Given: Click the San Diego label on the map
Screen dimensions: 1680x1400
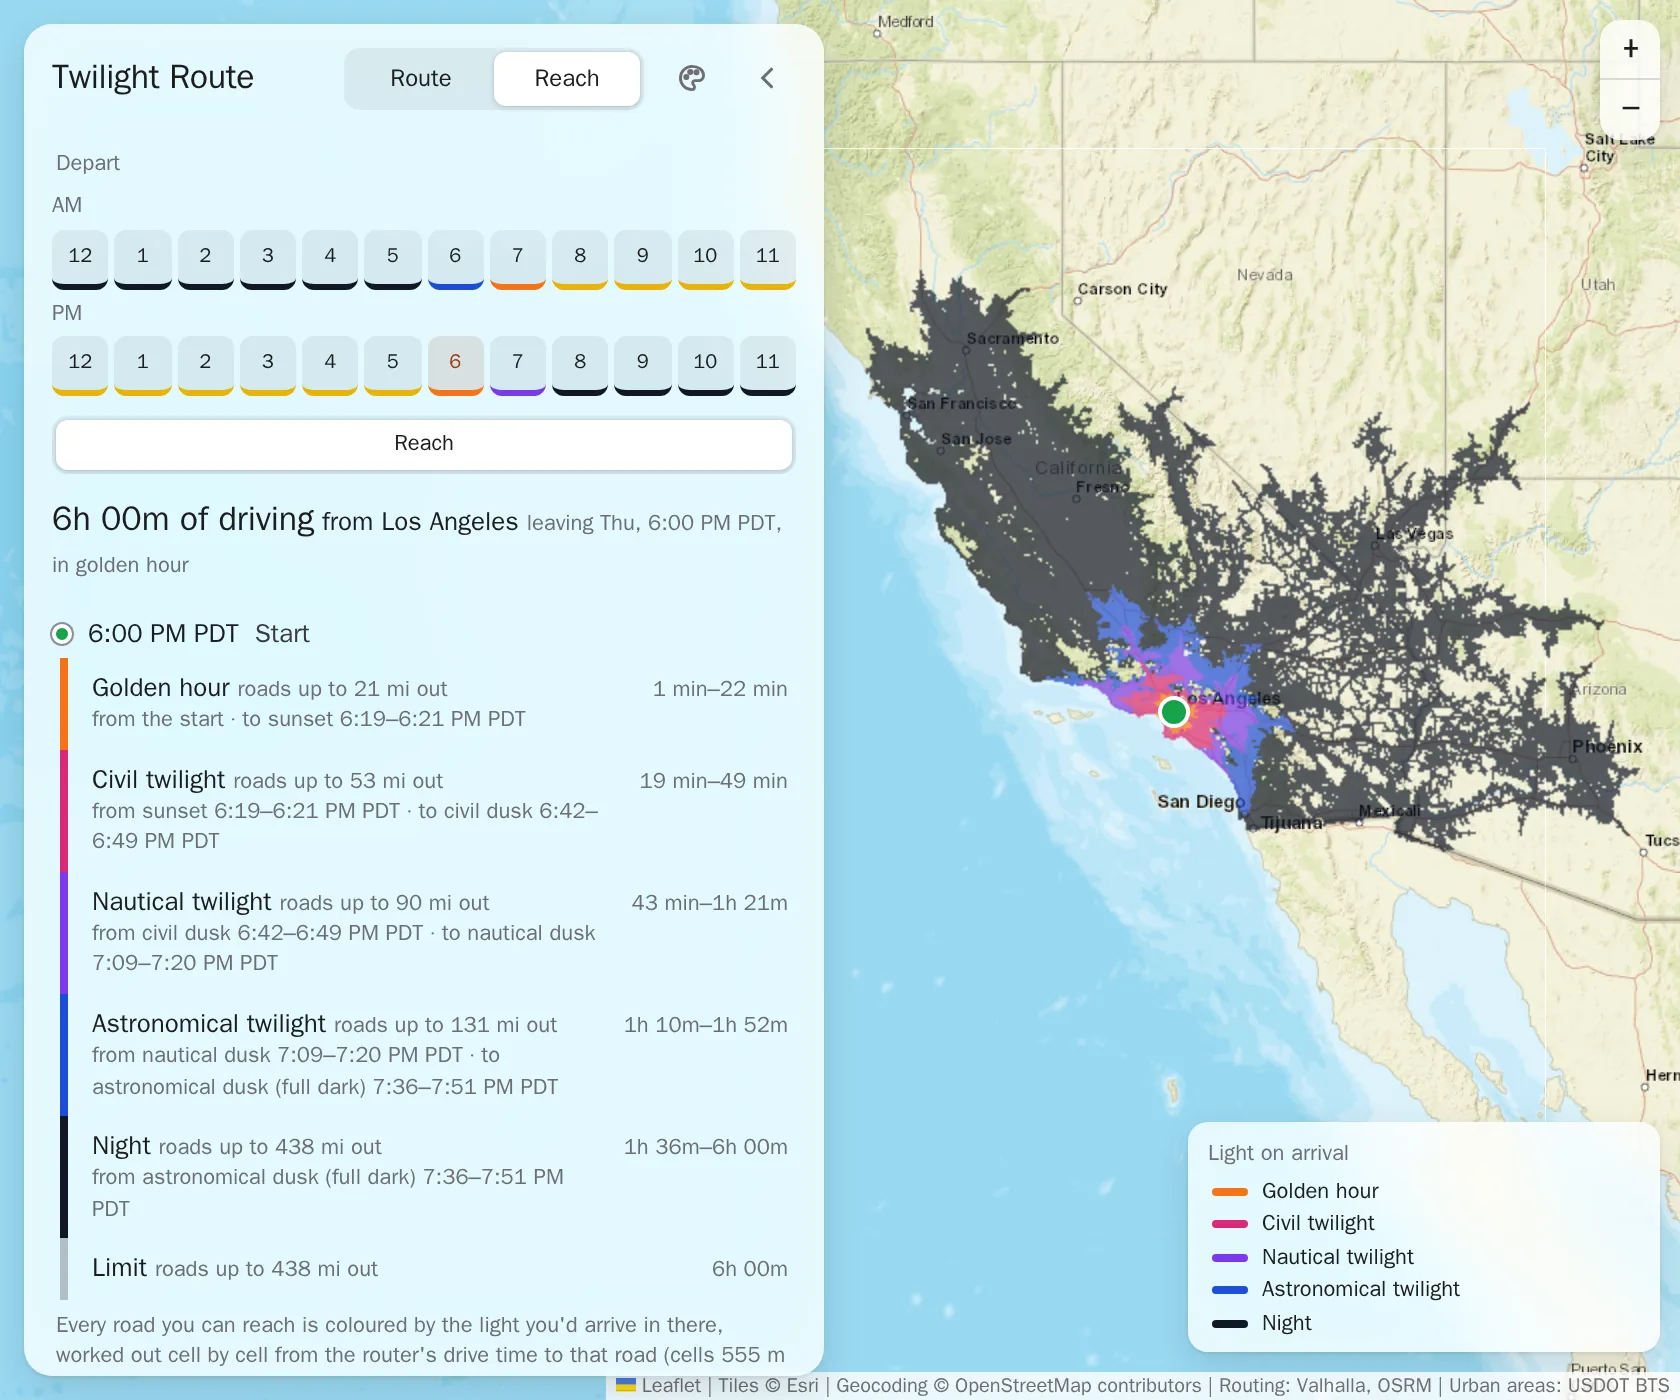Looking at the screenshot, I should coord(1201,802).
